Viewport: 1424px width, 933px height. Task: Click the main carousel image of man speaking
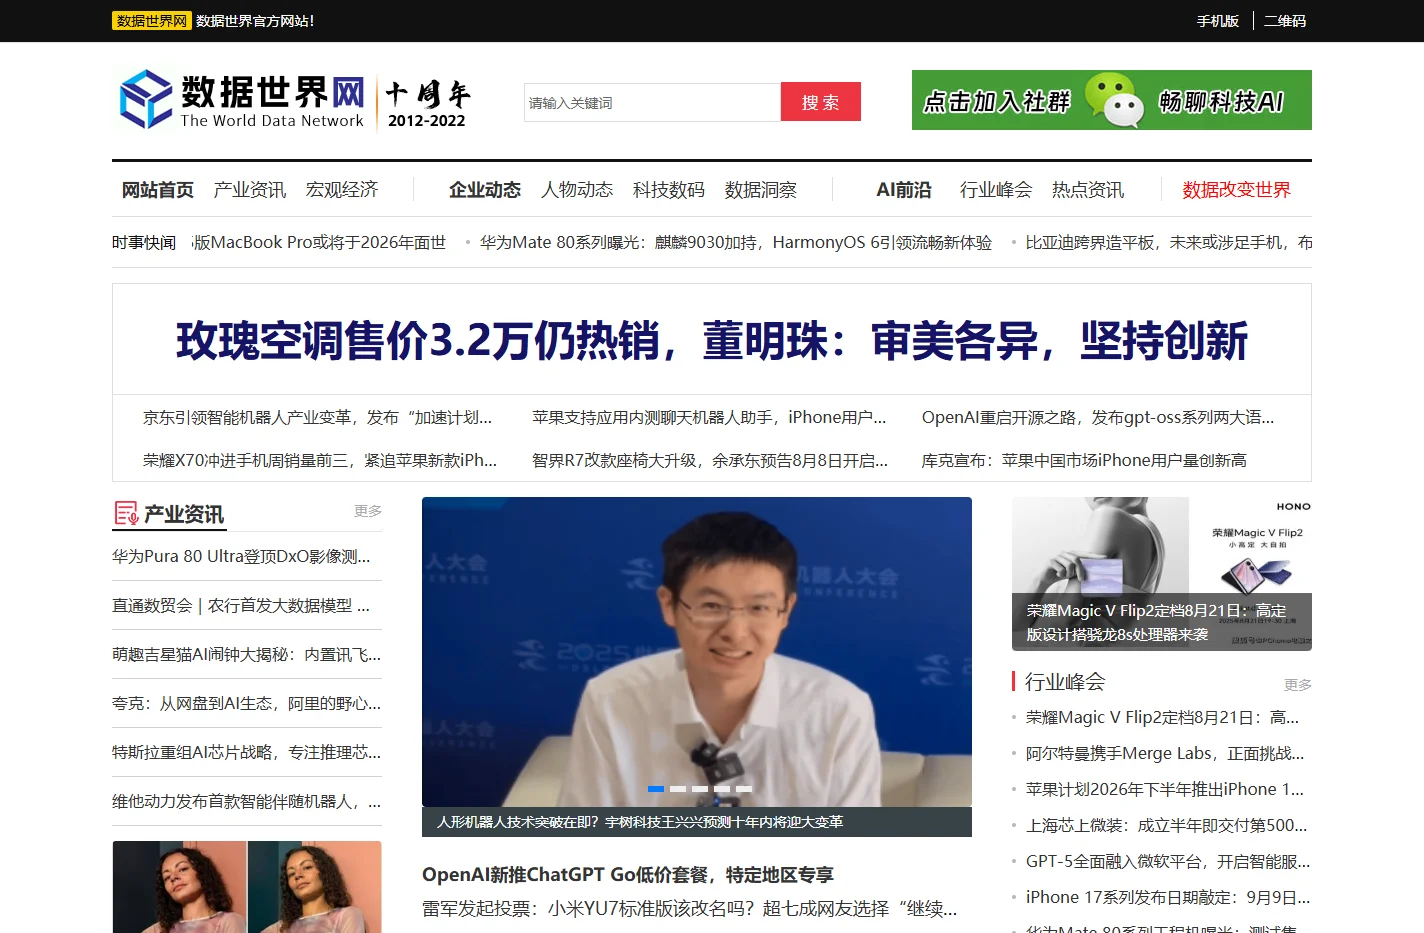697,652
